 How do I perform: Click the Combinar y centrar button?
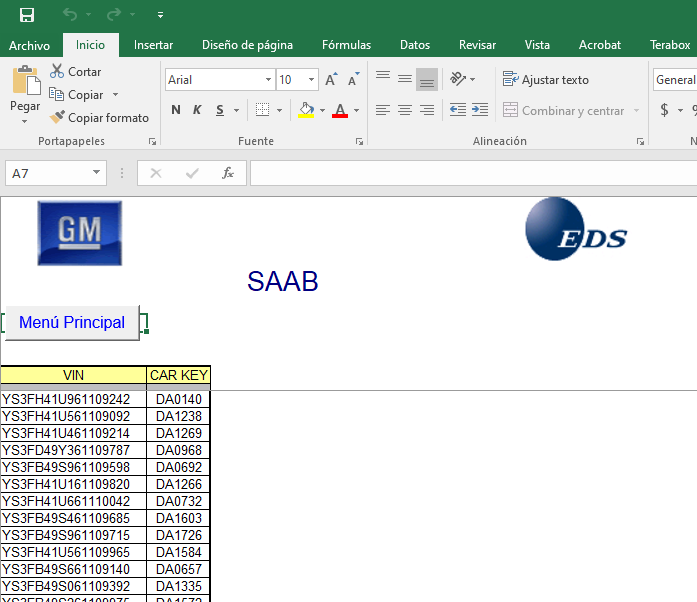click(x=564, y=111)
